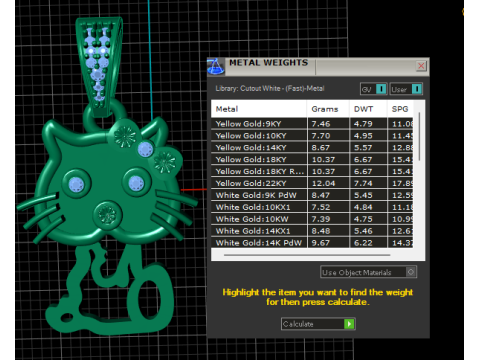Screen dimensions: 480x360
Task: Select the Yellow Gold:18KY R... row
Action: pyautogui.click(x=312, y=171)
